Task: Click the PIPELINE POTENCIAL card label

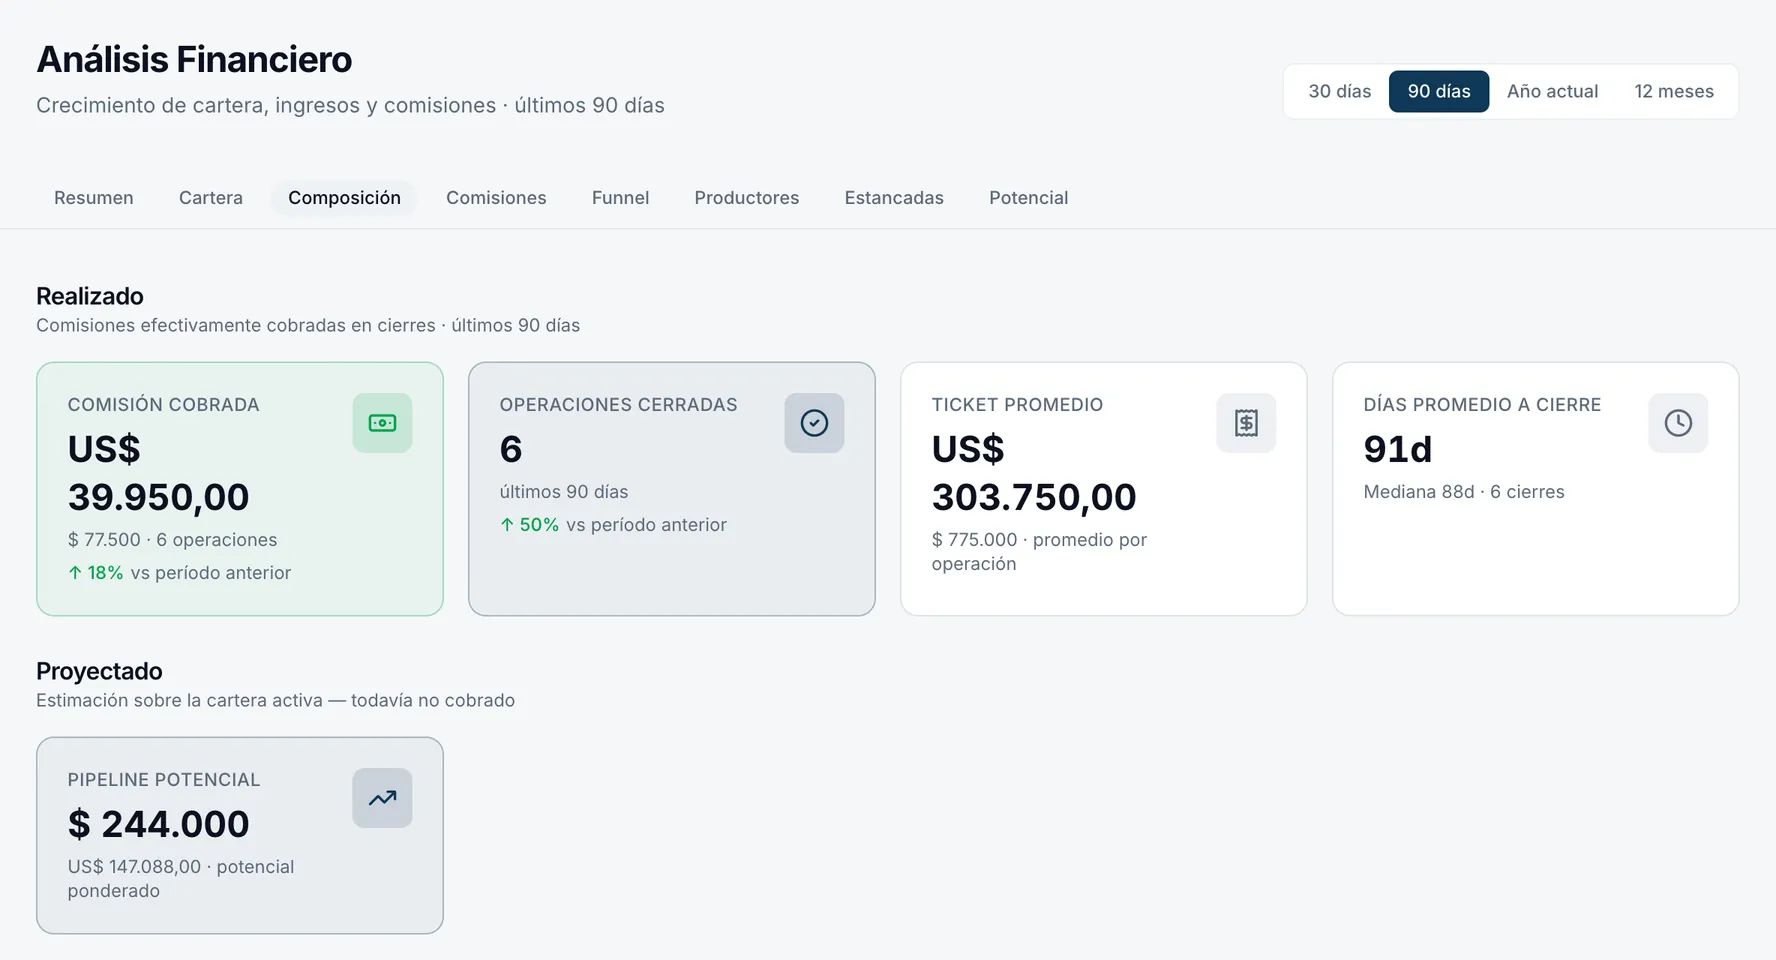Action: pos(163,780)
